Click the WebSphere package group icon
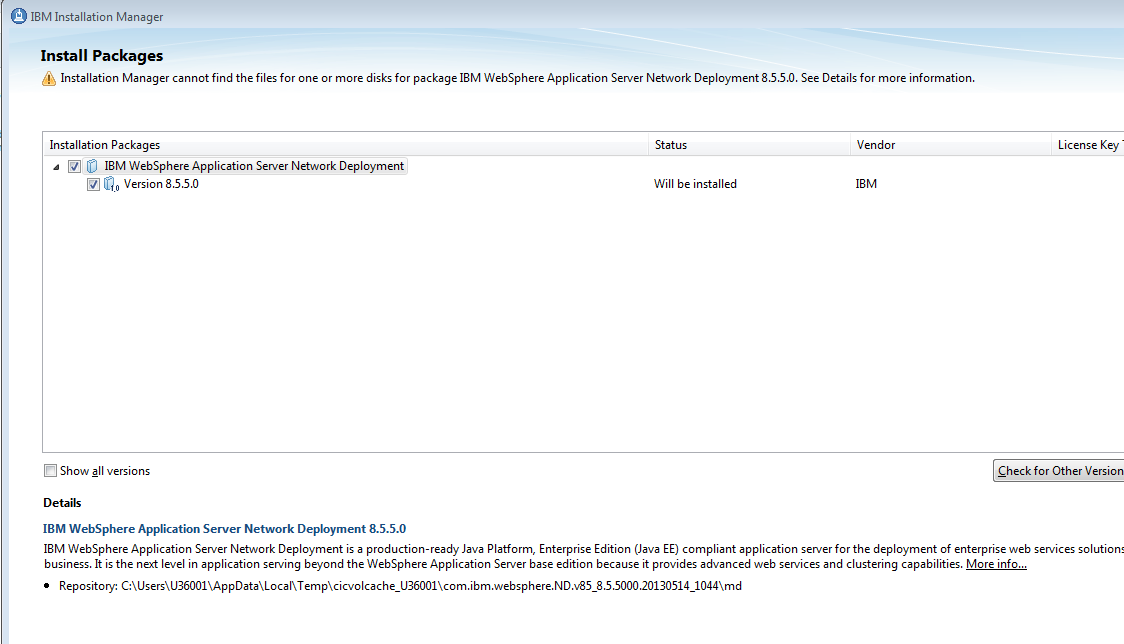1124x644 pixels. tap(92, 166)
